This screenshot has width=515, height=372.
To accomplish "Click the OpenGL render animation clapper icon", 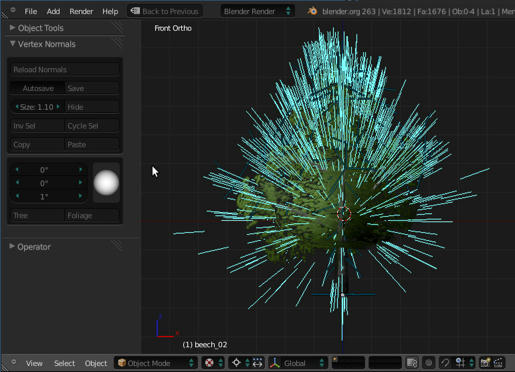I will pos(498,363).
